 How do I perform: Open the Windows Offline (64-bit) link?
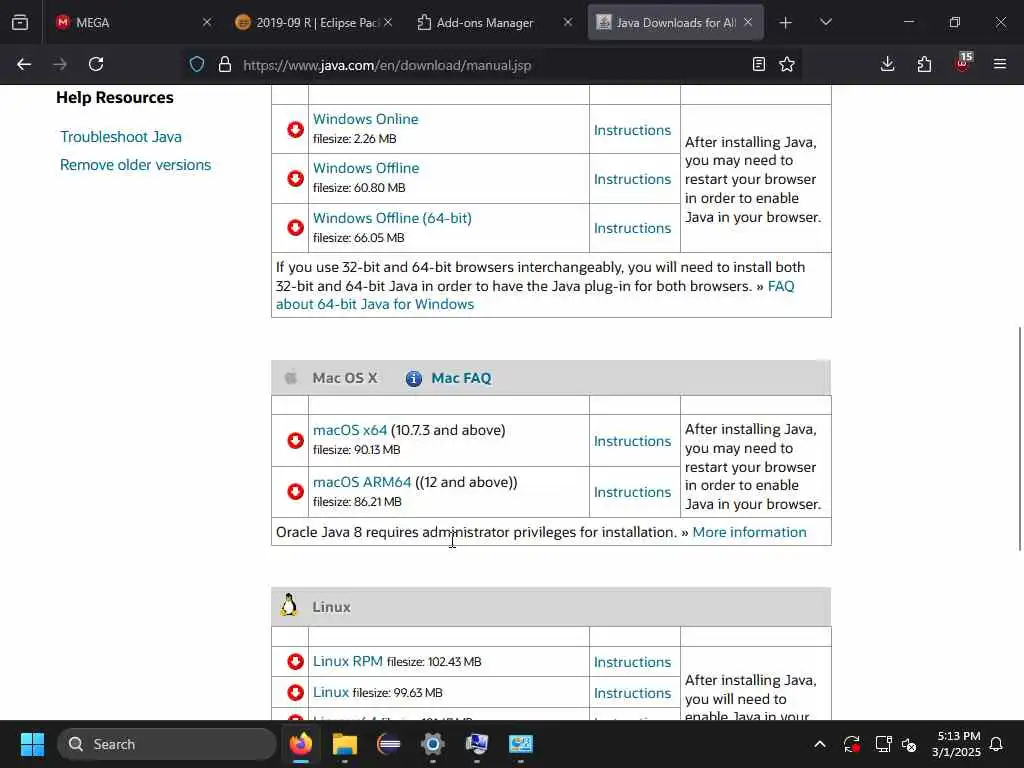[392, 218]
